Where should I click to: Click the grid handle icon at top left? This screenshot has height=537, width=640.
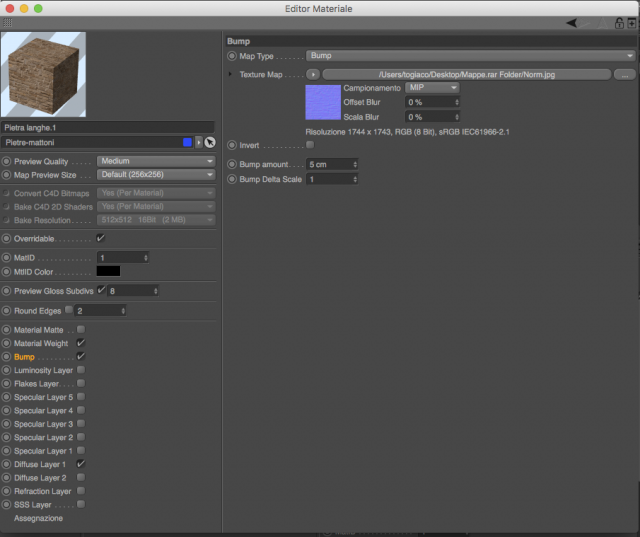tap(8, 23)
